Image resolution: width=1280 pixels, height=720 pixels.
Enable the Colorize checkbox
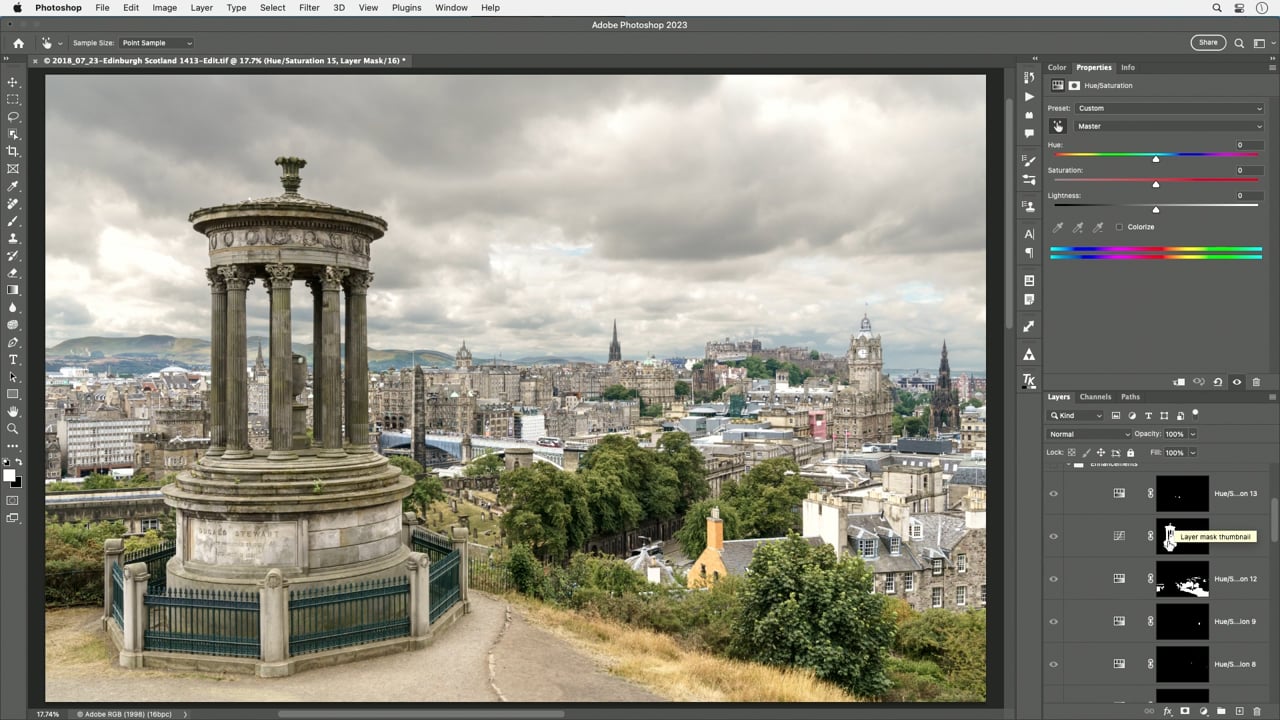coord(1119,227)
